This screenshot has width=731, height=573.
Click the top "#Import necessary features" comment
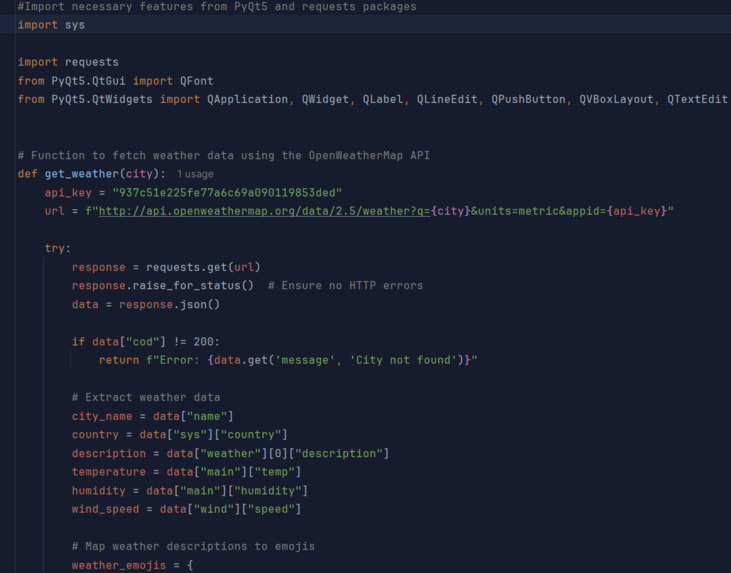pyautogui.click(x=217, y=7)
